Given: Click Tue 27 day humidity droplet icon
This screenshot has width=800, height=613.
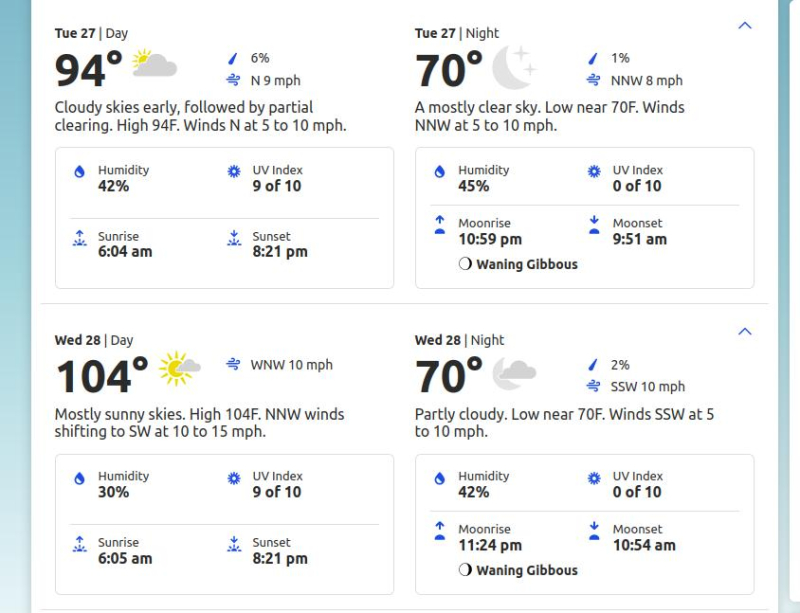Looking at the screenshot, I should 80,172.
